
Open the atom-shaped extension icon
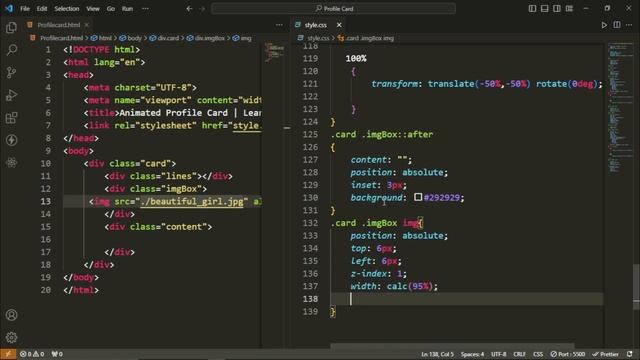11,162
